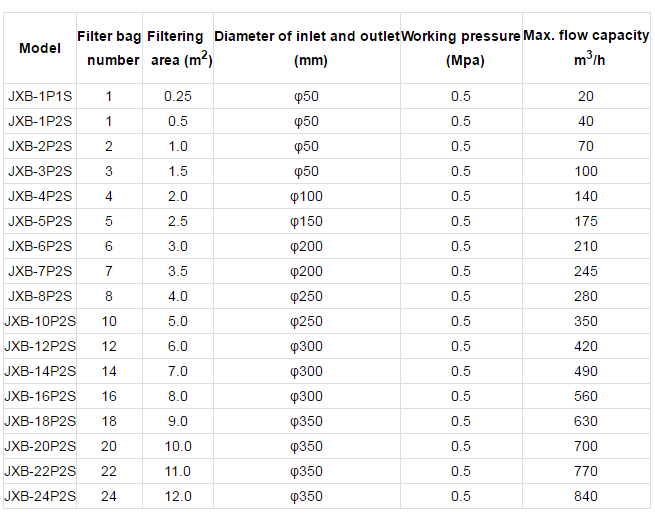
Task: Select the Working pressure (Mpa) header
Action: point(461,48)
